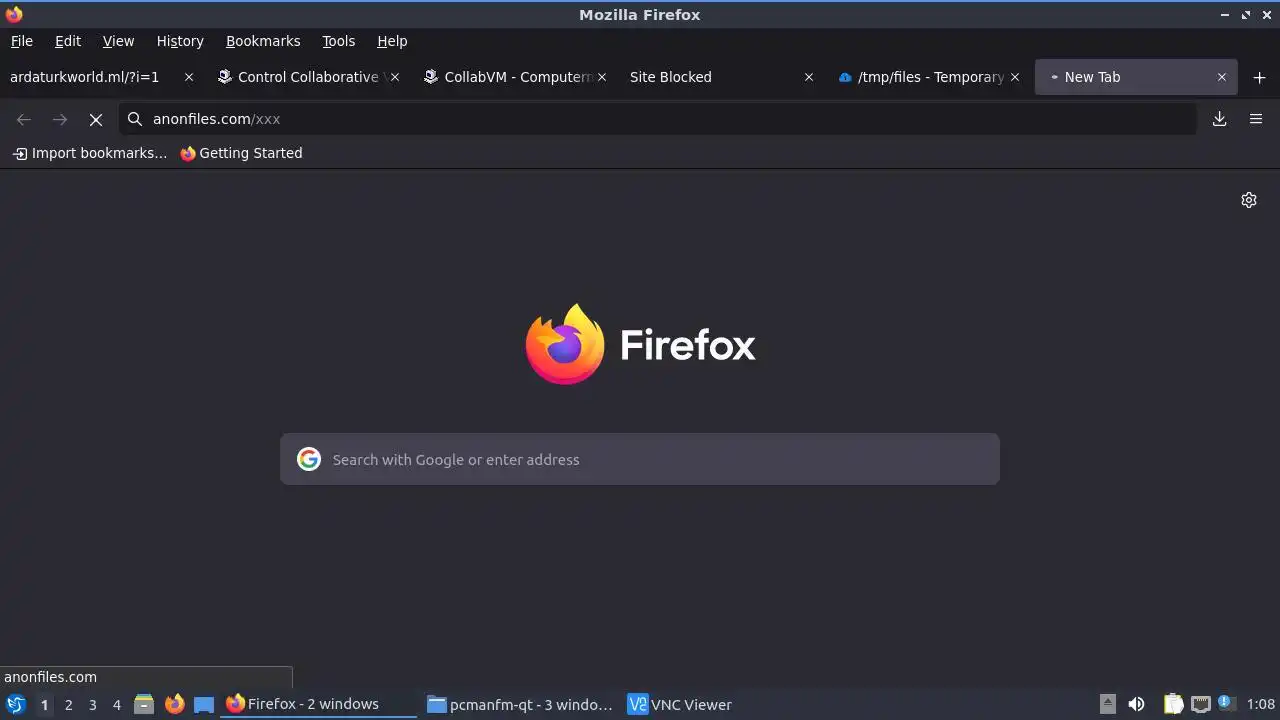Screen dimensions: 1280x720
Task: Click the search magnifier icon in the address bar
Action: click(x=135, y=119)
